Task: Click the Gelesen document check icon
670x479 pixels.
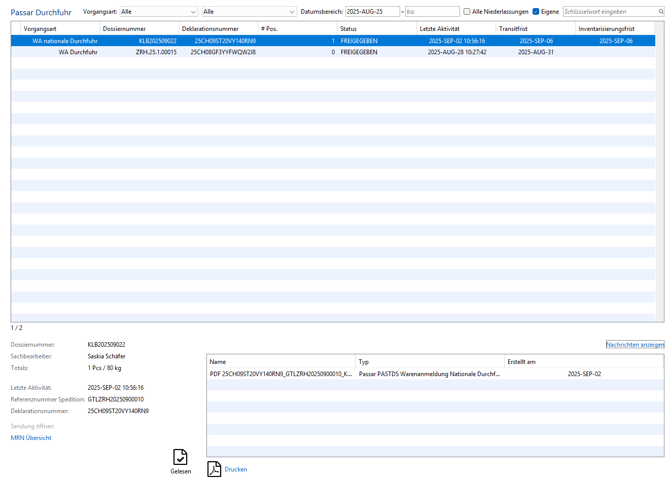Action: [x=180, y=457]
